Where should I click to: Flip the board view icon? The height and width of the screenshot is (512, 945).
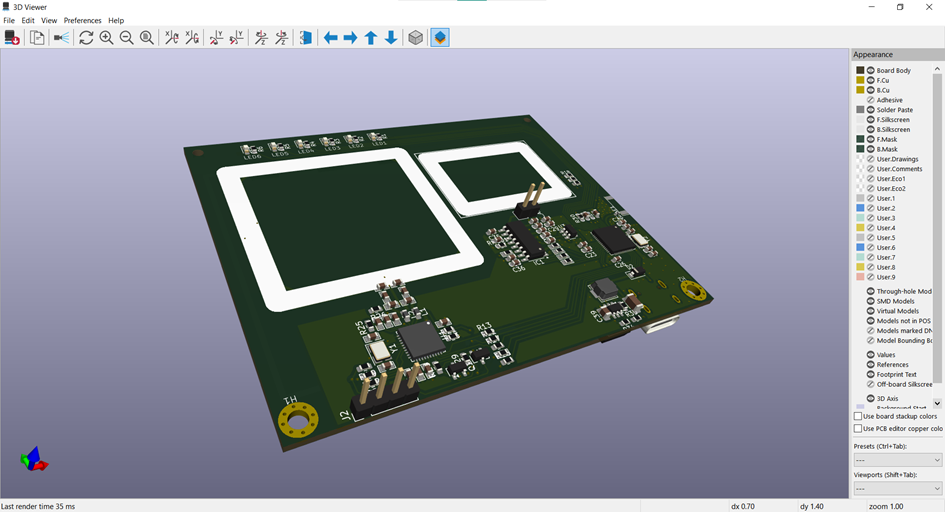tap(305, 38)
